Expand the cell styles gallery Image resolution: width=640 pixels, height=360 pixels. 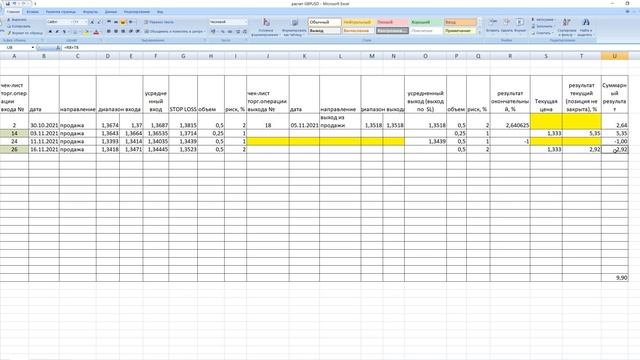coord(480,31)
